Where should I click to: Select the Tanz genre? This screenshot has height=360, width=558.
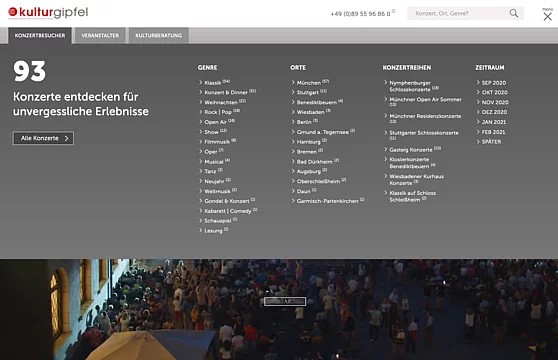click(x=211, y=171)
